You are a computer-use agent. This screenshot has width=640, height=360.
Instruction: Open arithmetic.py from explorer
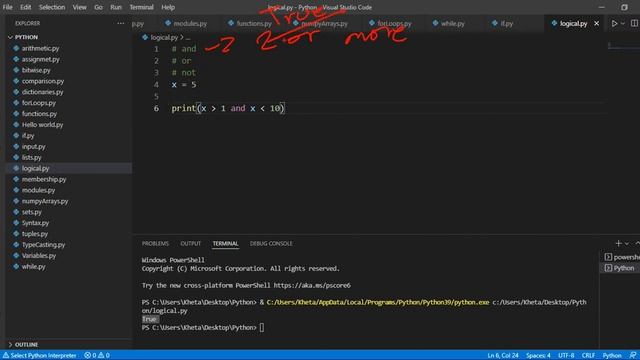(x=40, y=48)
